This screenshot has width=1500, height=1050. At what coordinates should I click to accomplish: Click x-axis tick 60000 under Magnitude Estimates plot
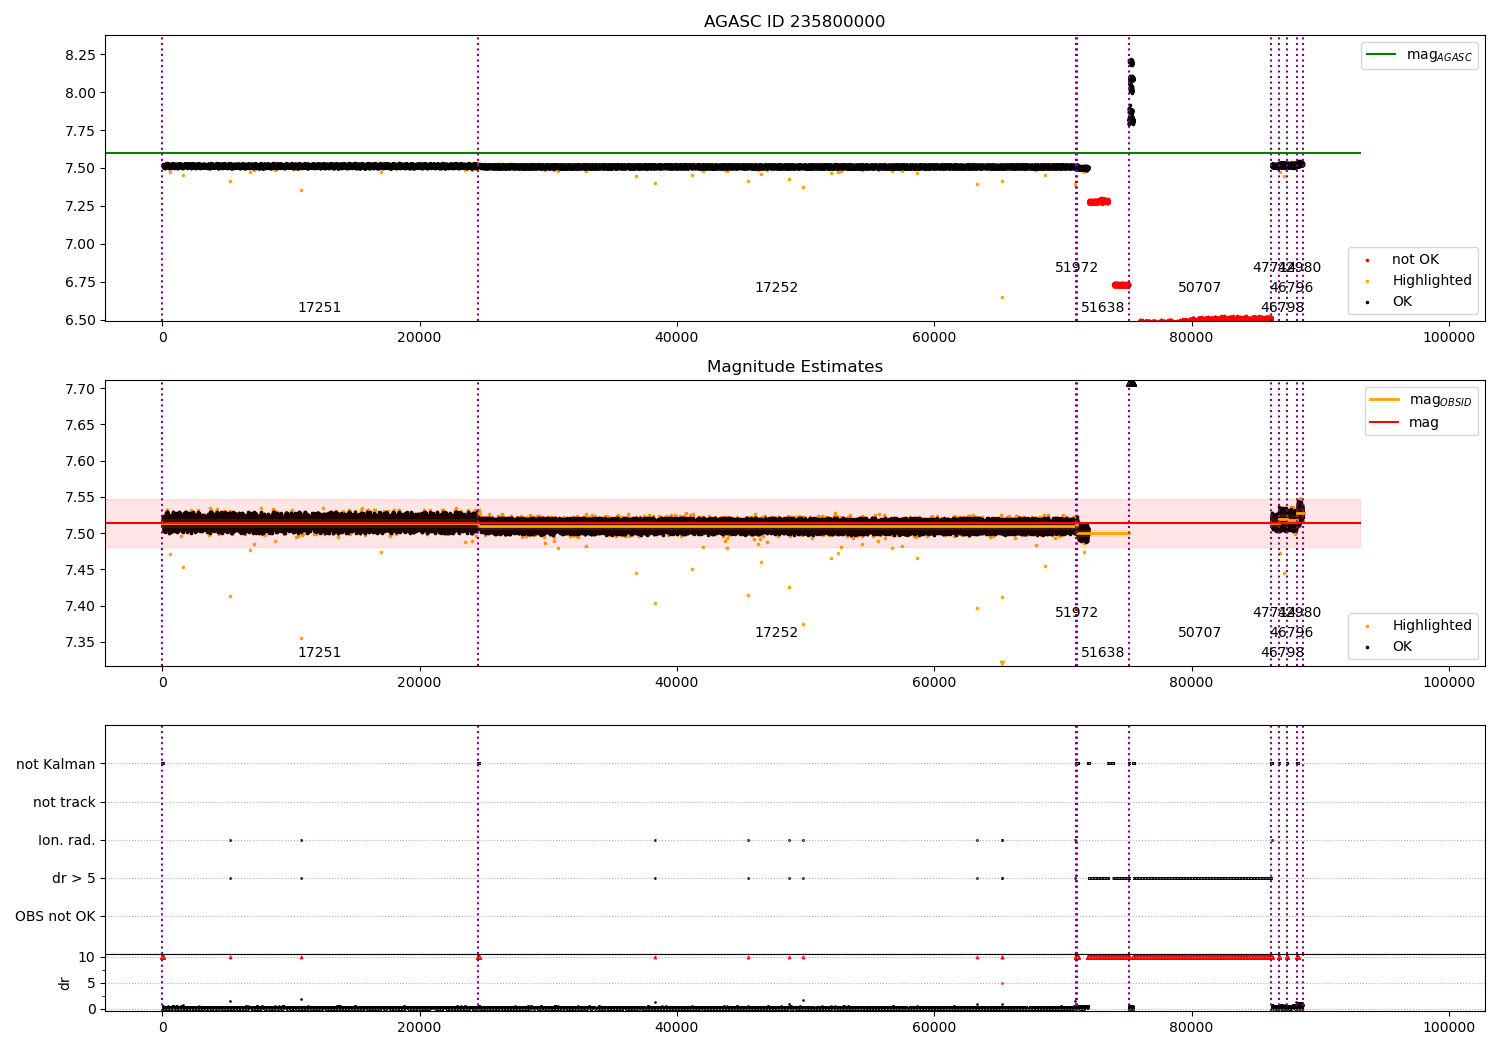pos(933,682)
